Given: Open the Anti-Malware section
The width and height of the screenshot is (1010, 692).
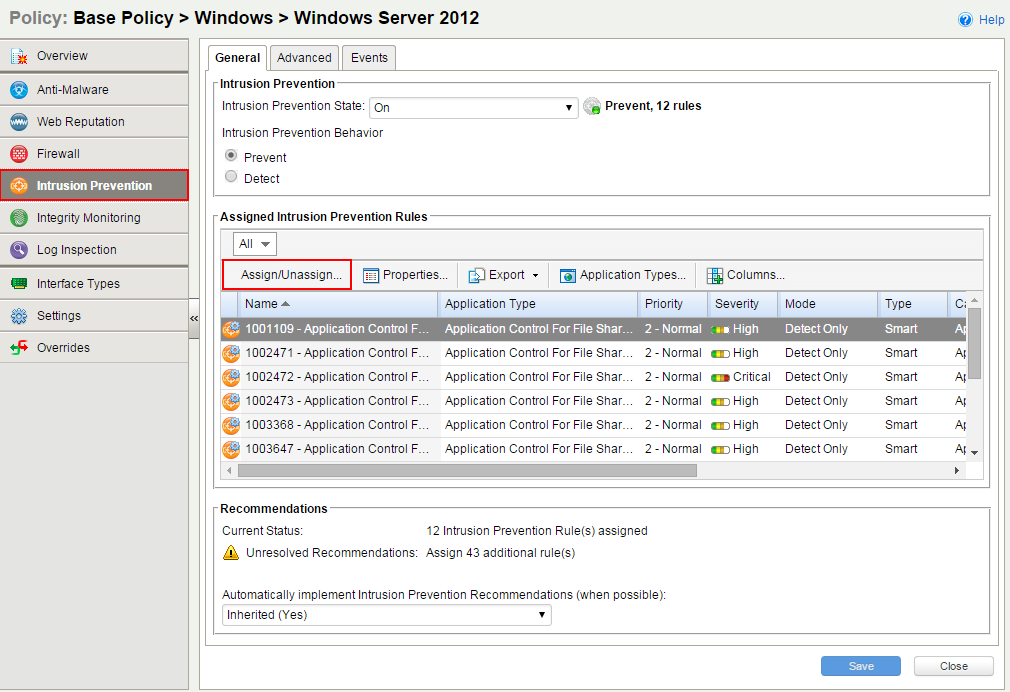Looking at the screenshot, I should (x=94, y=90).
